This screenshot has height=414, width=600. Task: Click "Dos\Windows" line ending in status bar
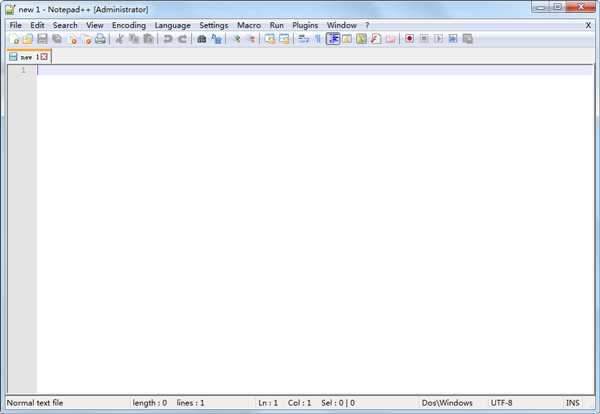(447, 403)
